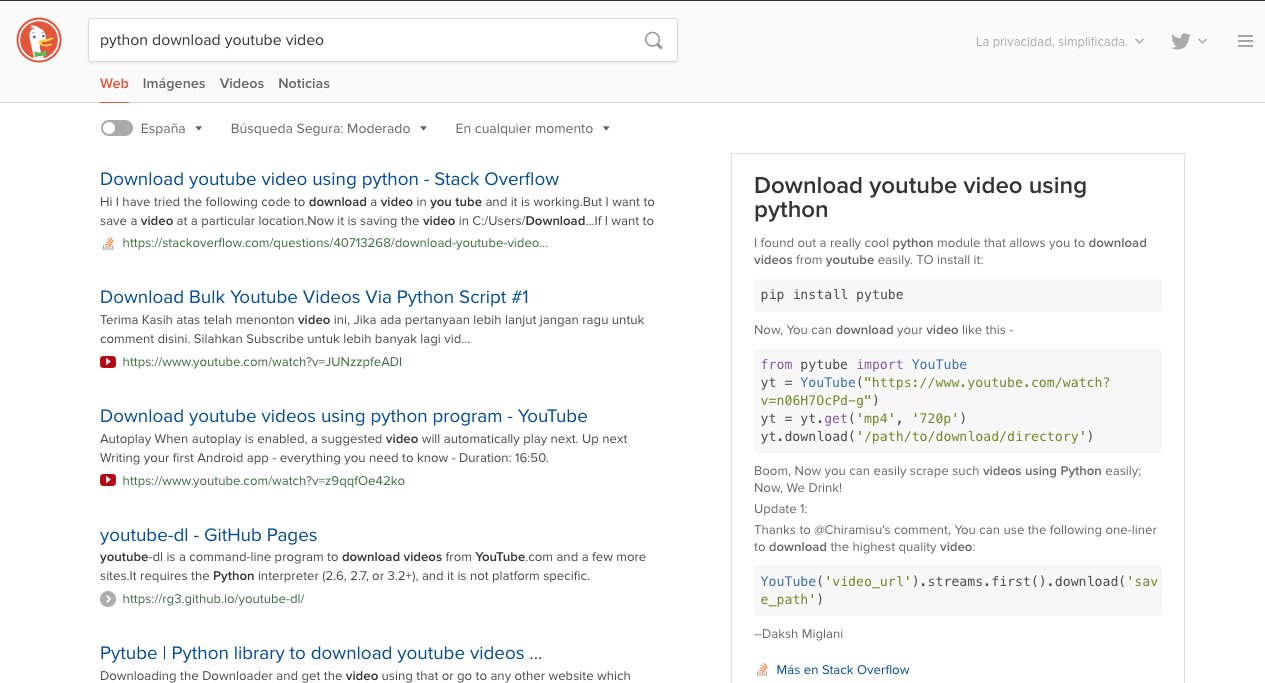Switch to the Noticias tab

(x=304, y=84)
